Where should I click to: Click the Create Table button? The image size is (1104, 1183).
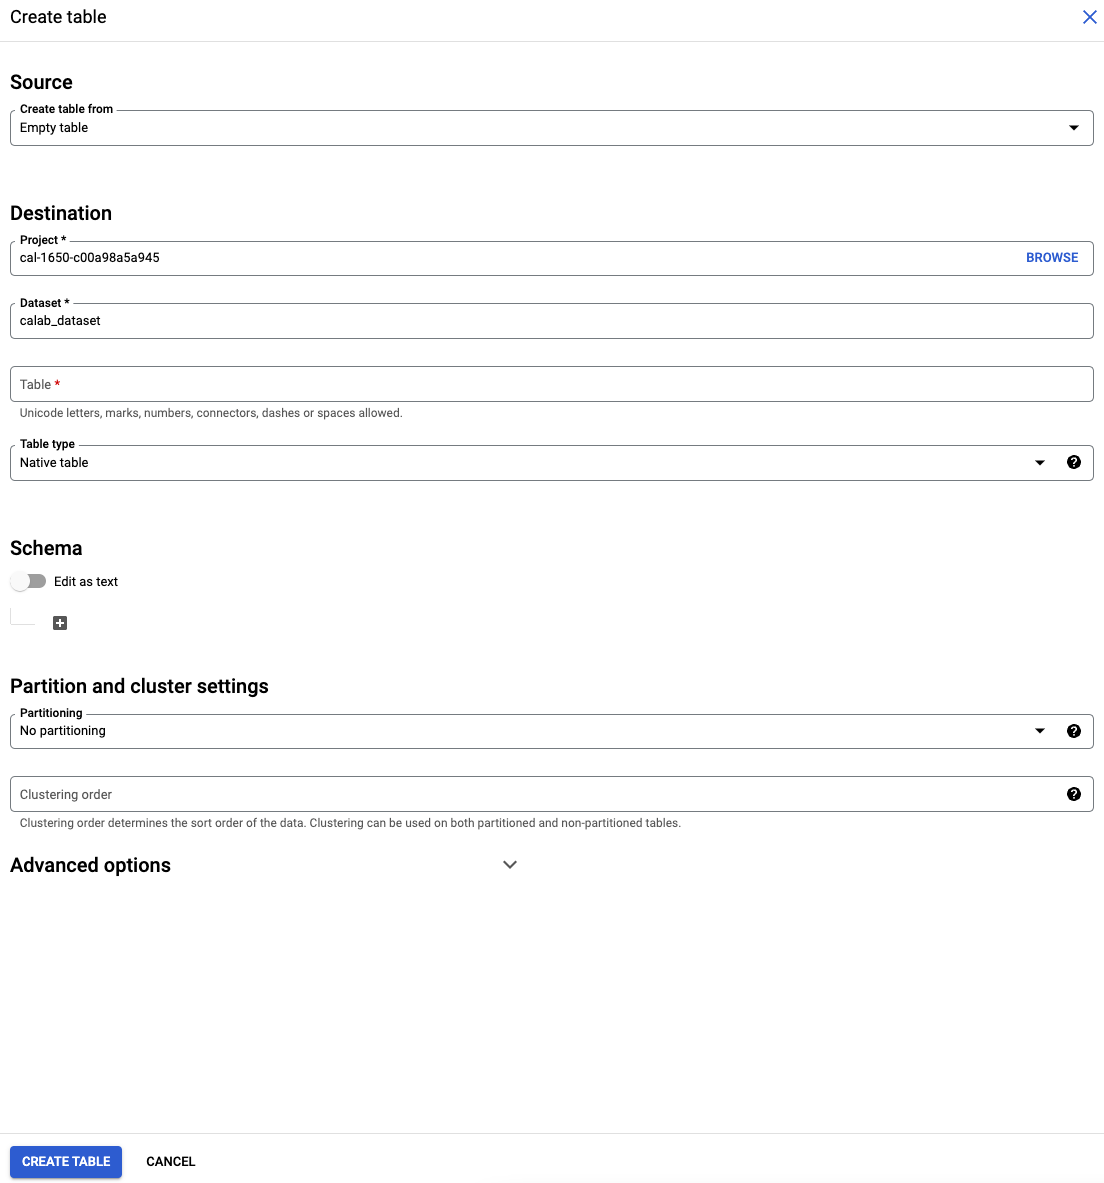click(66, 1161)
